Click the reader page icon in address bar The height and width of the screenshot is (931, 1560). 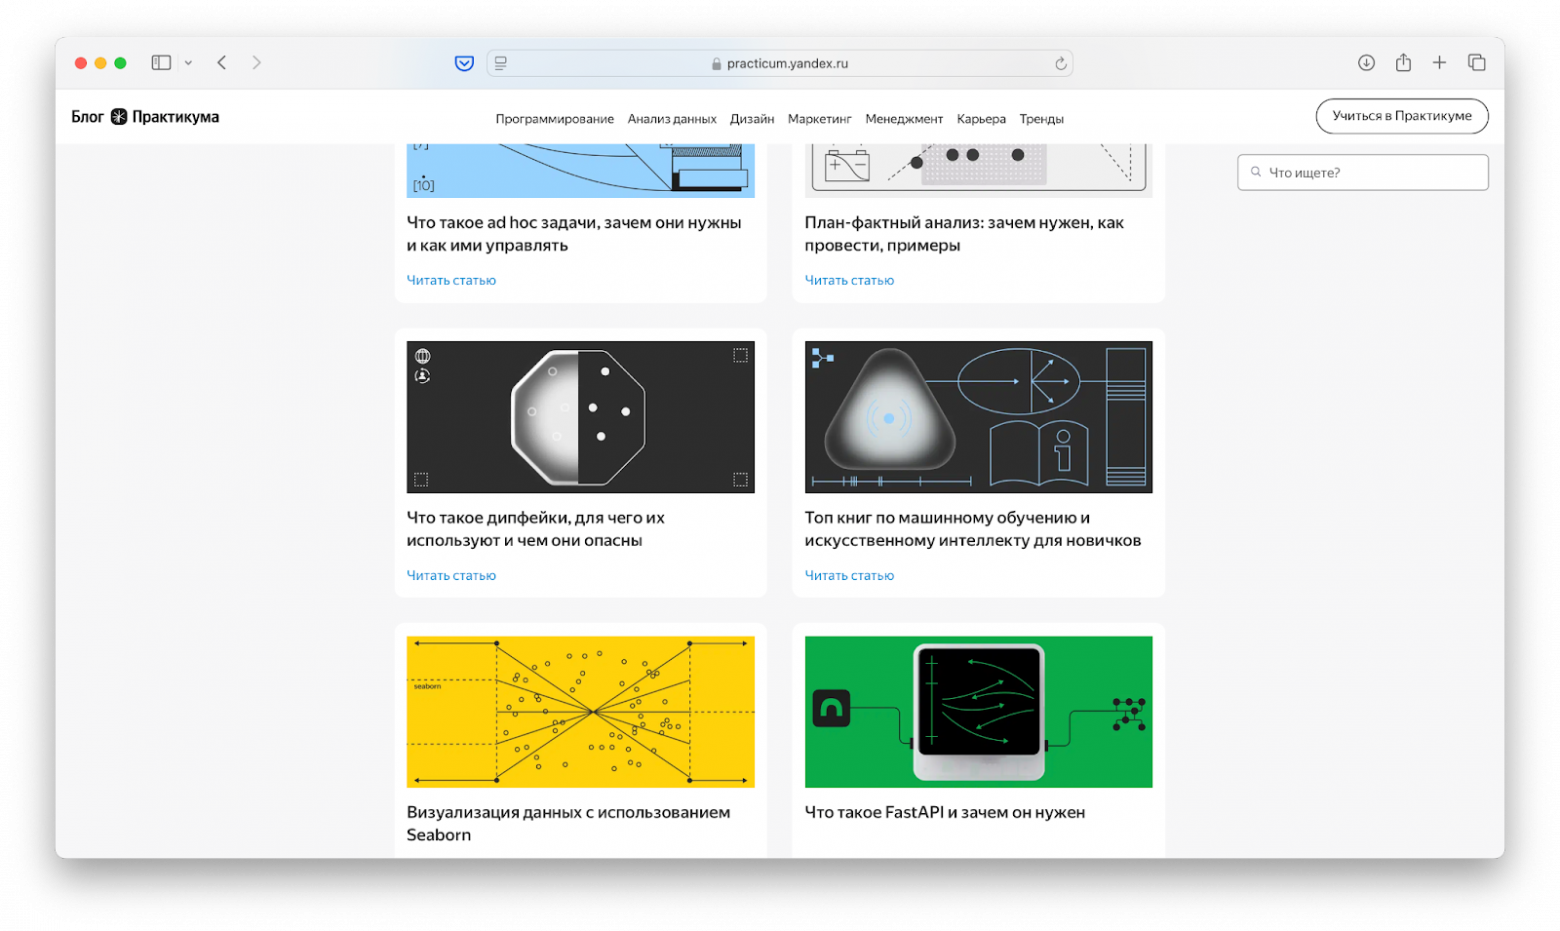tap(501, 63)
